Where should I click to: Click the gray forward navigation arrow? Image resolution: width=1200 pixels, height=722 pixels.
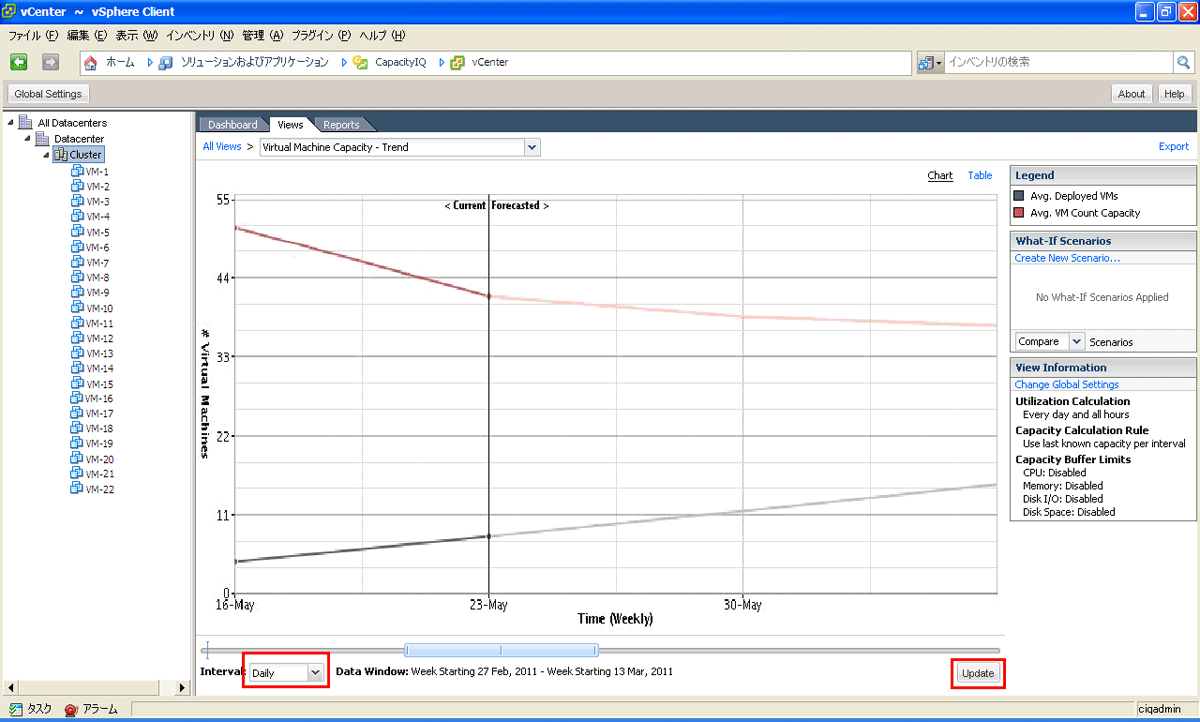click(x=50, y=62)
